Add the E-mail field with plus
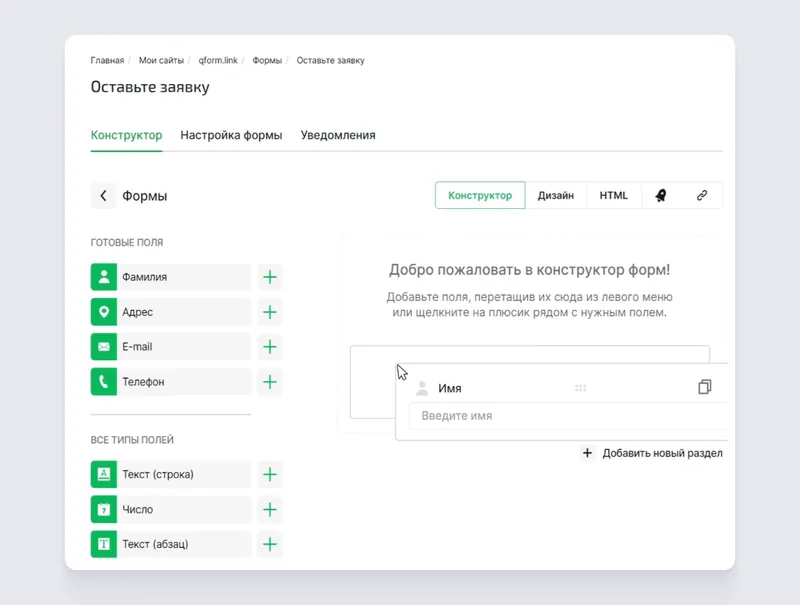 coord(270,347)
